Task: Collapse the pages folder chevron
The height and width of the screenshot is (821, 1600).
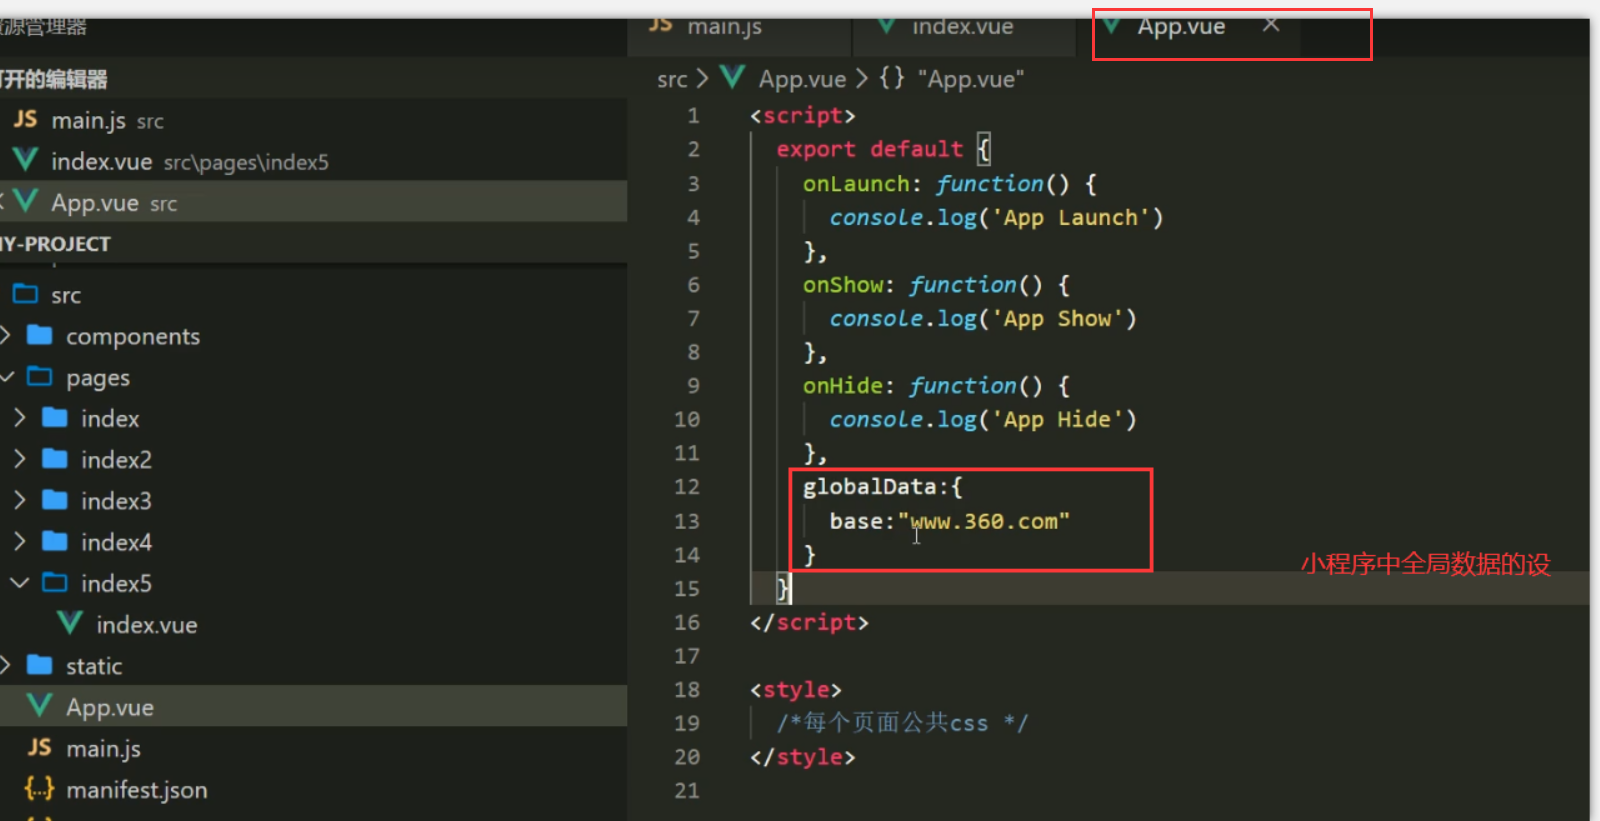Action: click(x=7, y=377)
